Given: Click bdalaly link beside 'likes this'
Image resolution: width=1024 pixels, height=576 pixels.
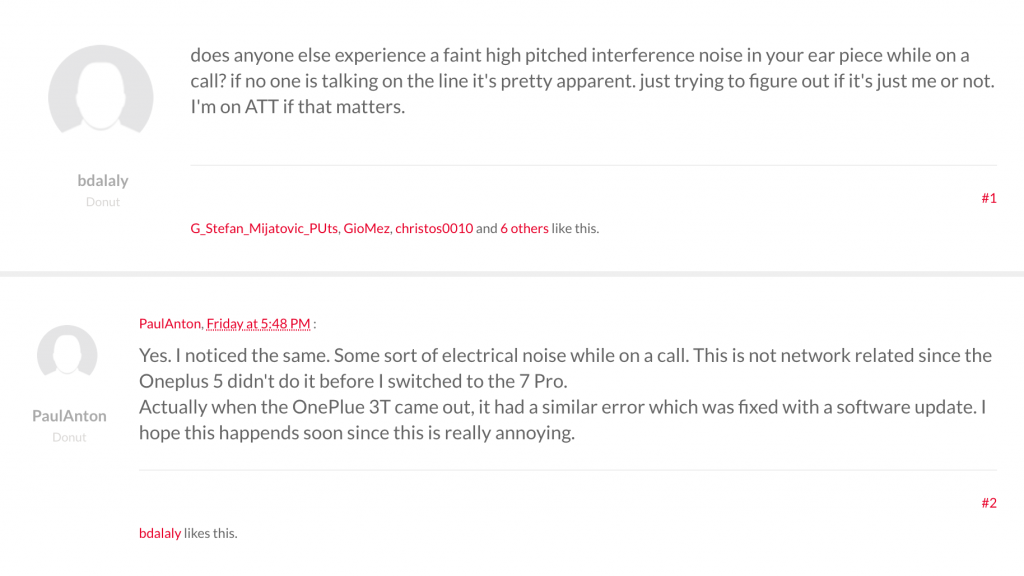Looking at the screenshot, I should [x=160, y=533].
